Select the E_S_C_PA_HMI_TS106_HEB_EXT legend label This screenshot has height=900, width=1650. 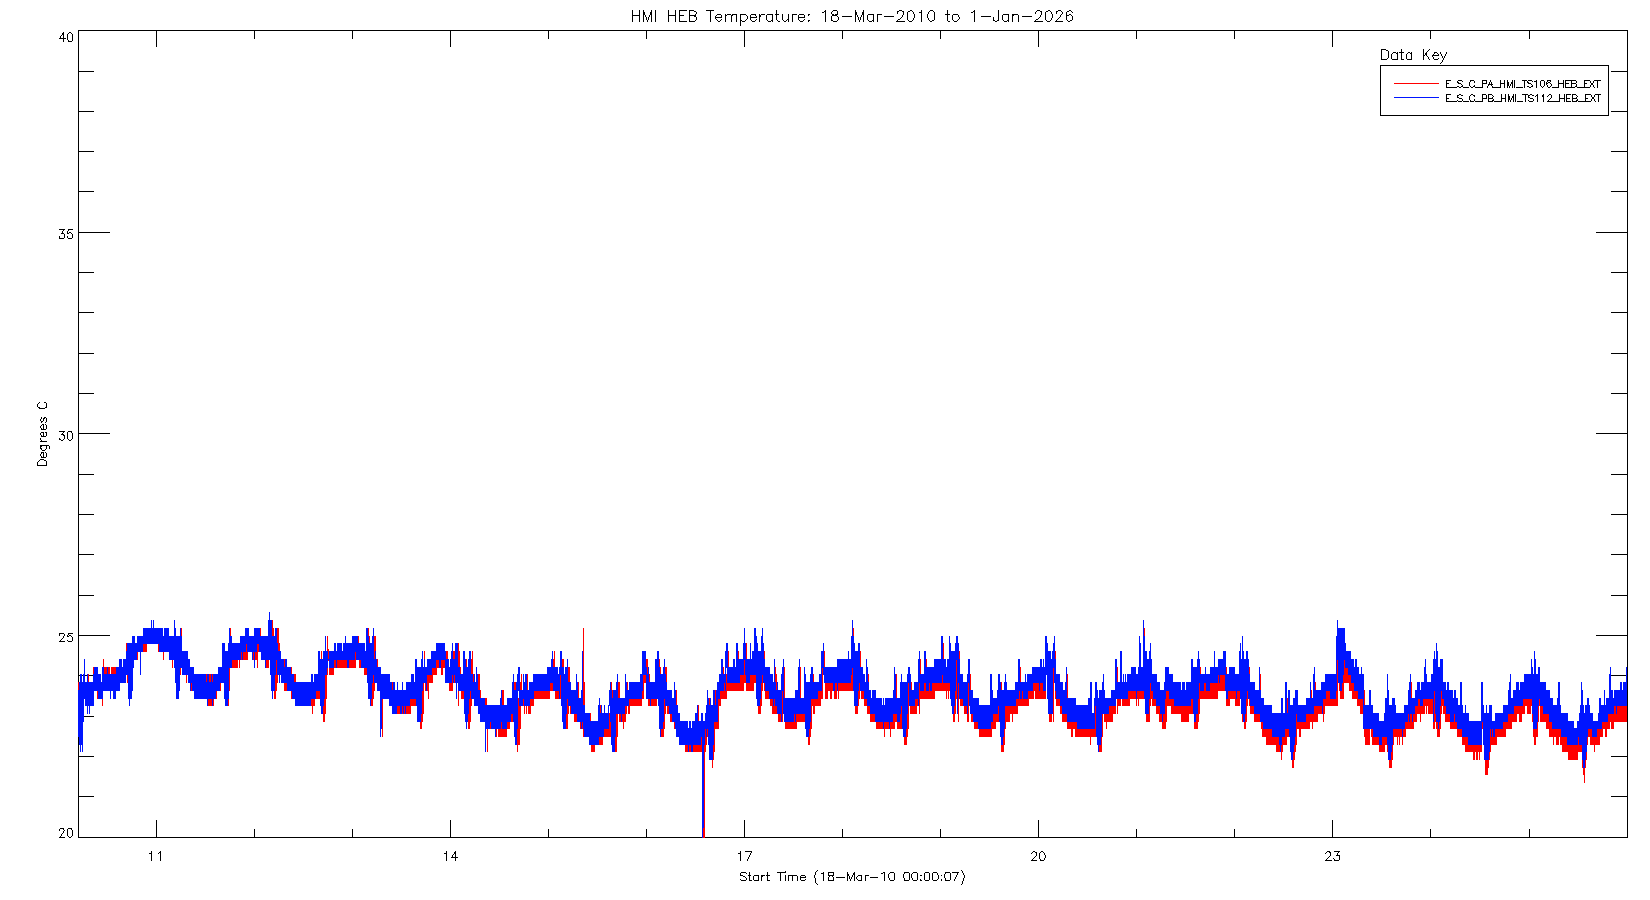click(1522, 84)
